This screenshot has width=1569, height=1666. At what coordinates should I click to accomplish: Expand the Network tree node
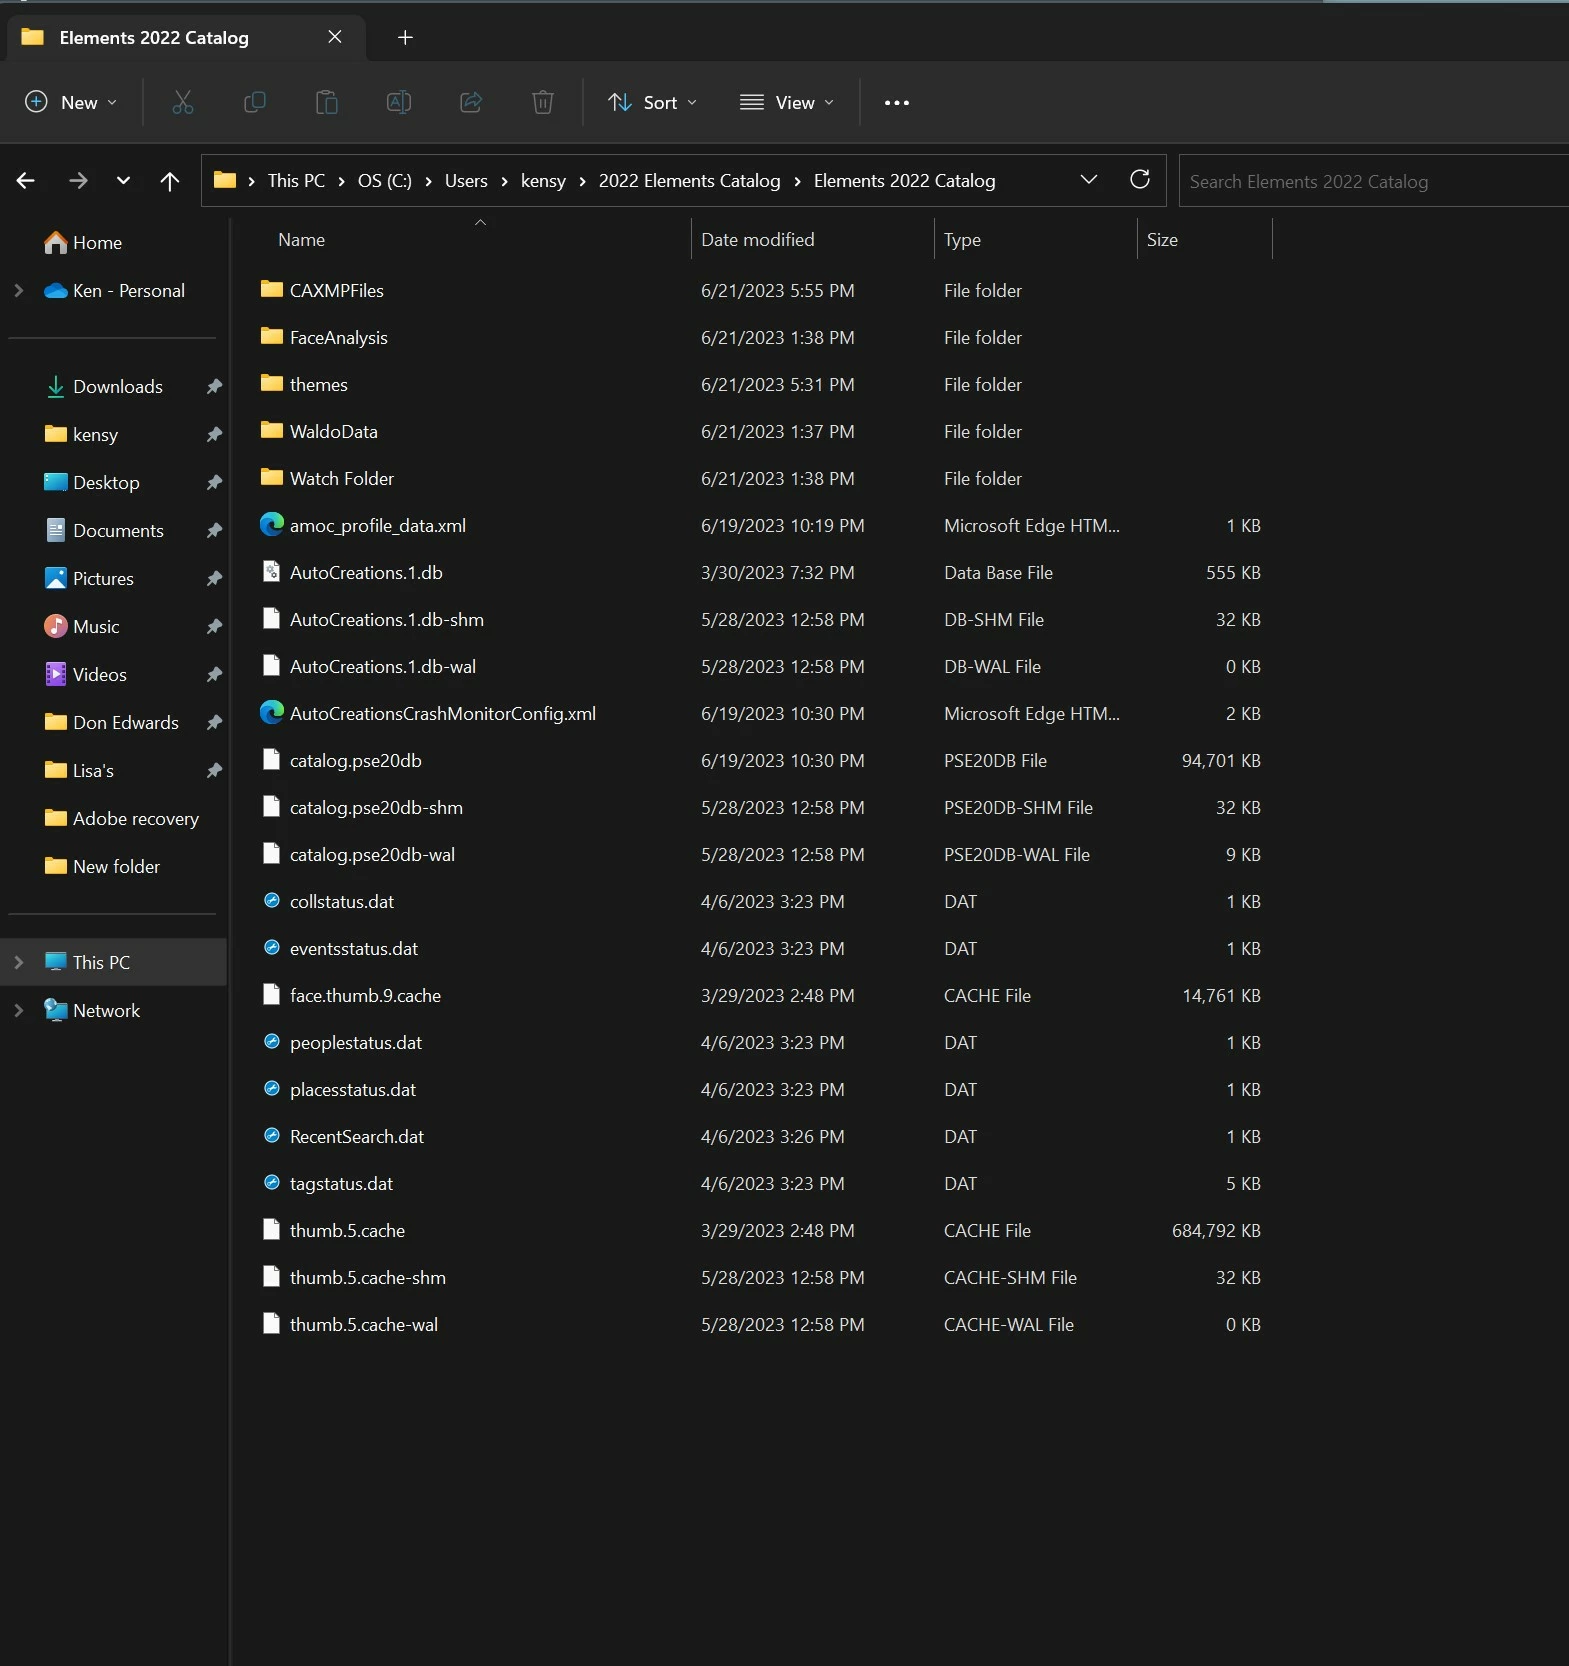(18, 1010)
